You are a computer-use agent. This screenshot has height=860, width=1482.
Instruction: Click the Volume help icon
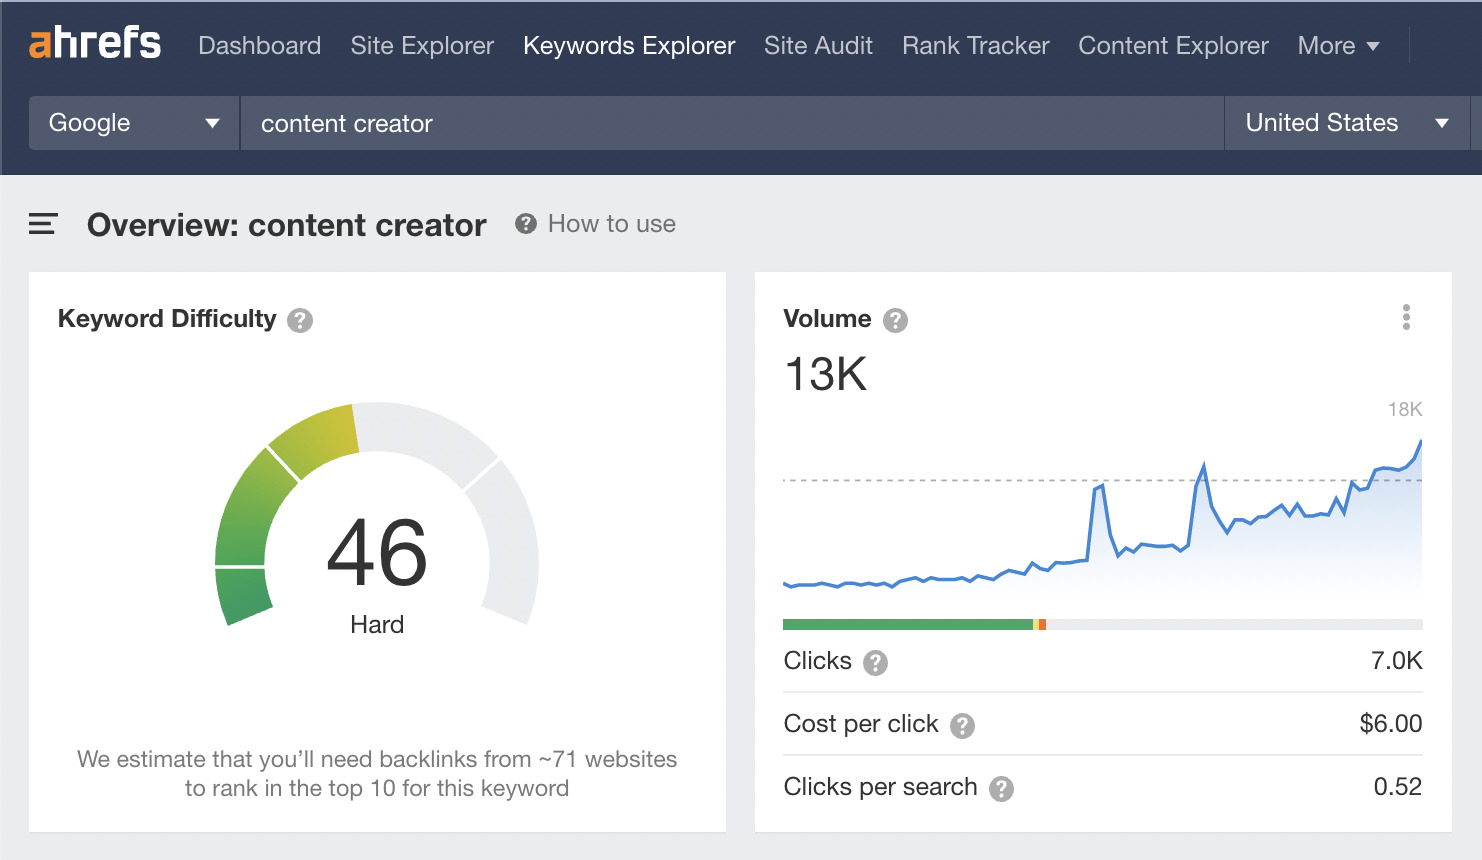click(x=897, y=320)
